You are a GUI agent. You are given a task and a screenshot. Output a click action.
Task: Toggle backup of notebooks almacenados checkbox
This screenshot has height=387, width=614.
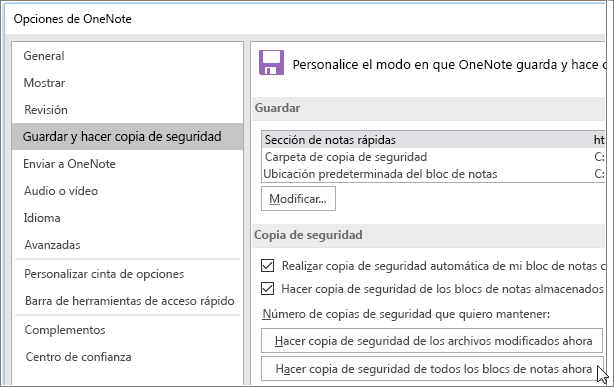tap(267, 289)
